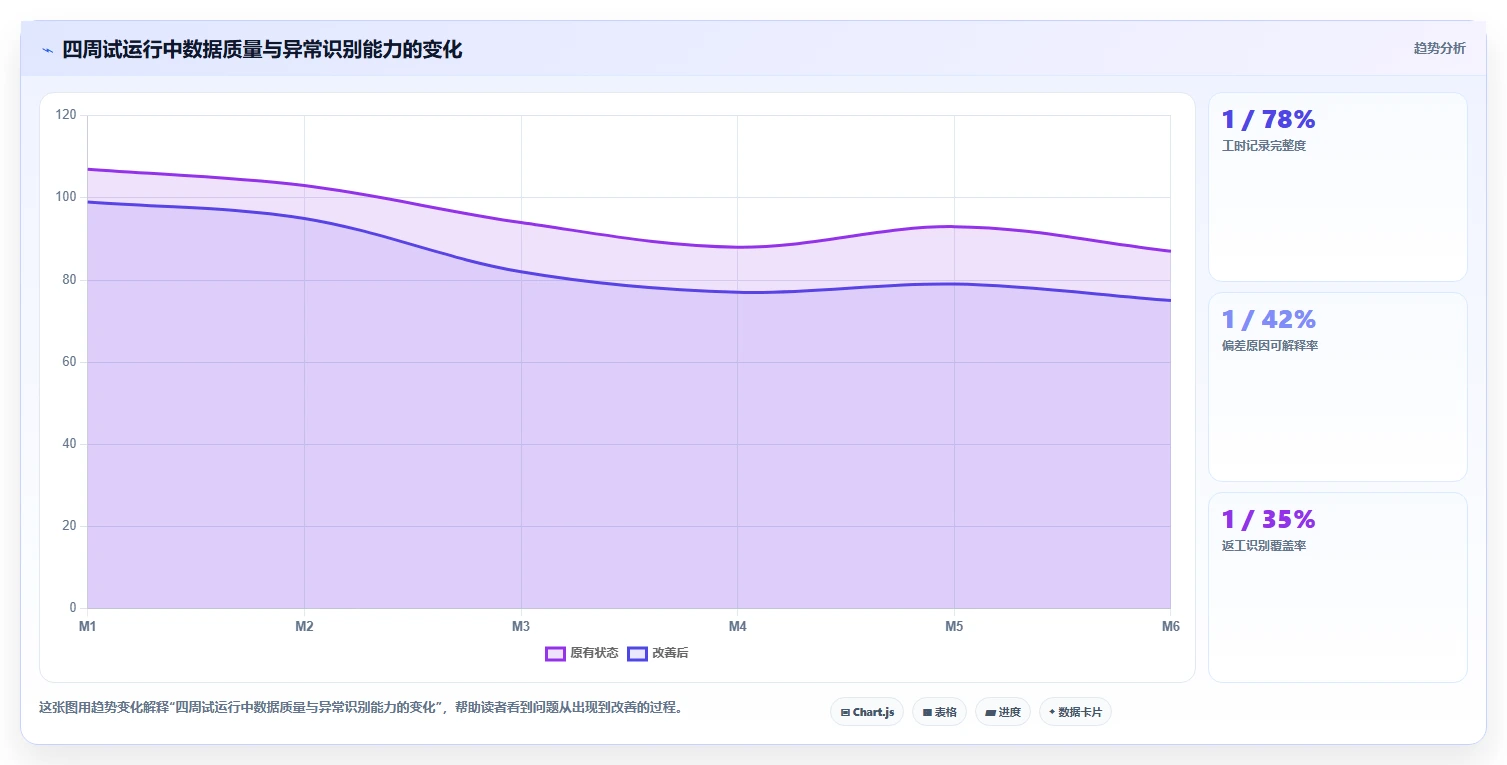
Task: Click the 100 y-axis tick label
Action: click(67, 197)
